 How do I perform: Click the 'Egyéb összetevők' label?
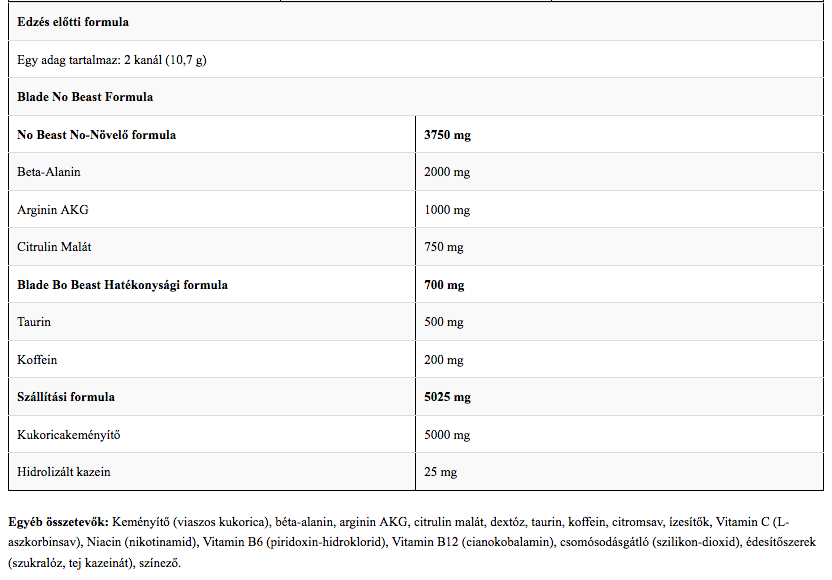(59, 522)
